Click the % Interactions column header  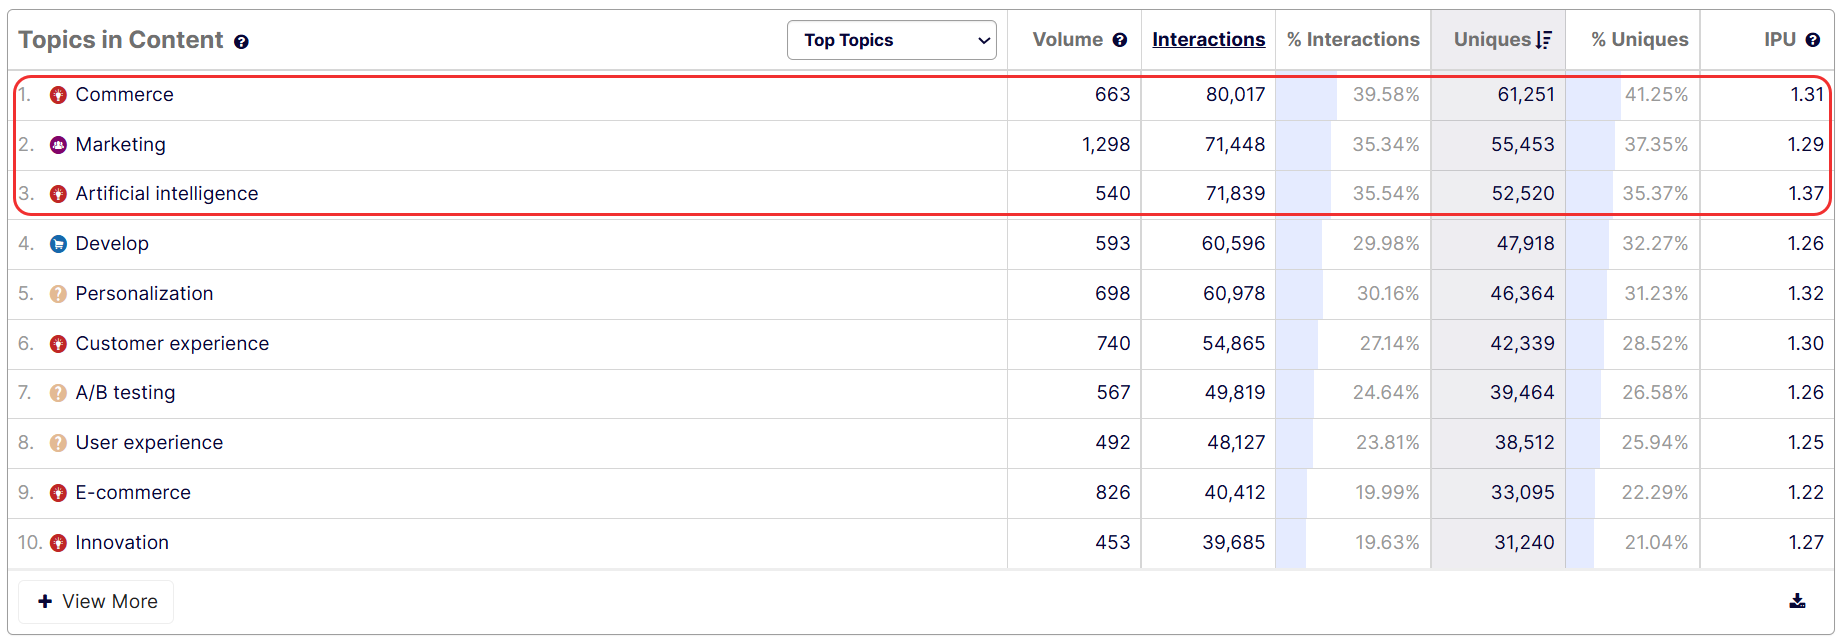click(x=1353, y=40)
